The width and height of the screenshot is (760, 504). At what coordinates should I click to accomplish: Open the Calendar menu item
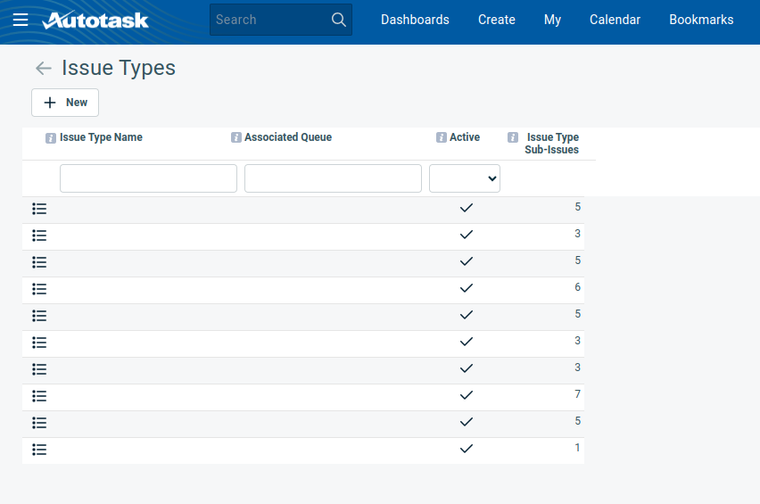point(615,20)
